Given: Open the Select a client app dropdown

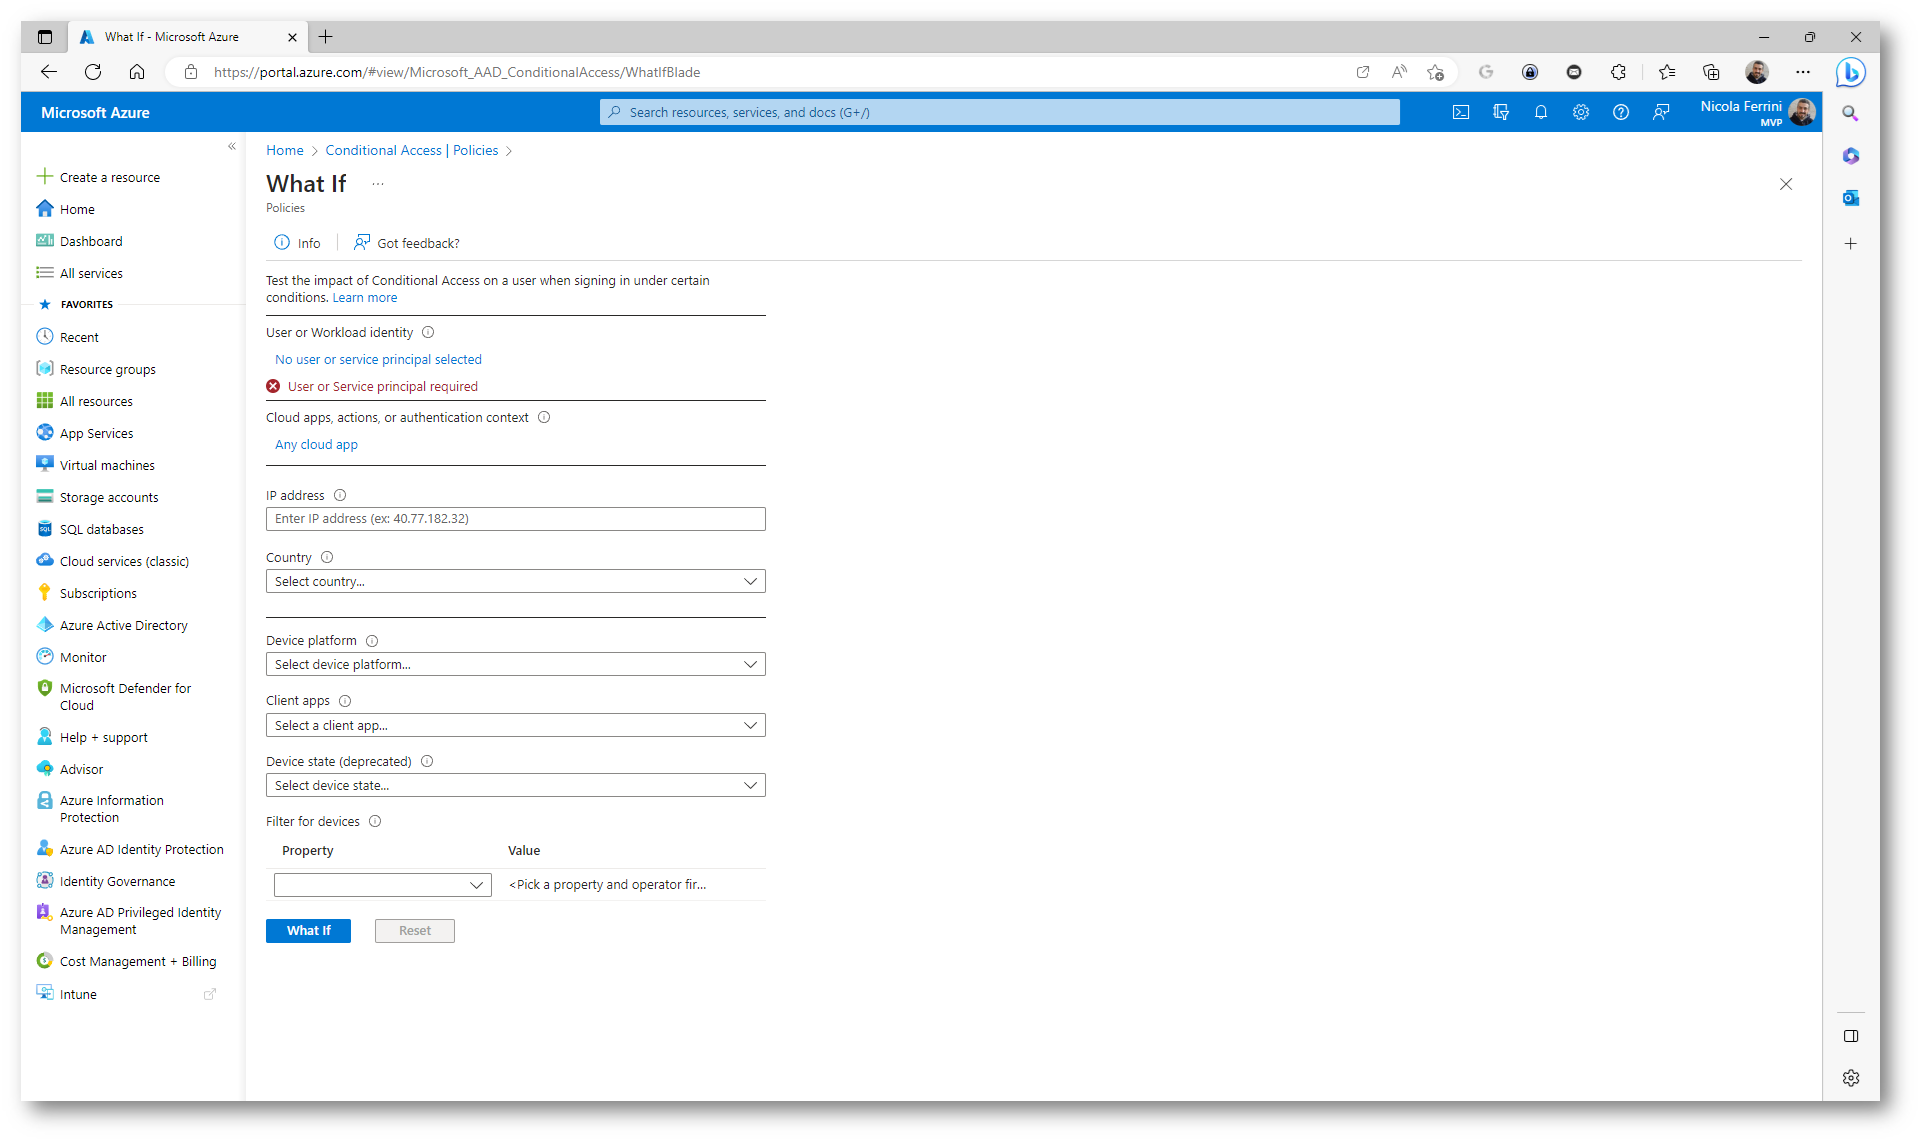Looking at the screenshot, I should pos(516,725).
